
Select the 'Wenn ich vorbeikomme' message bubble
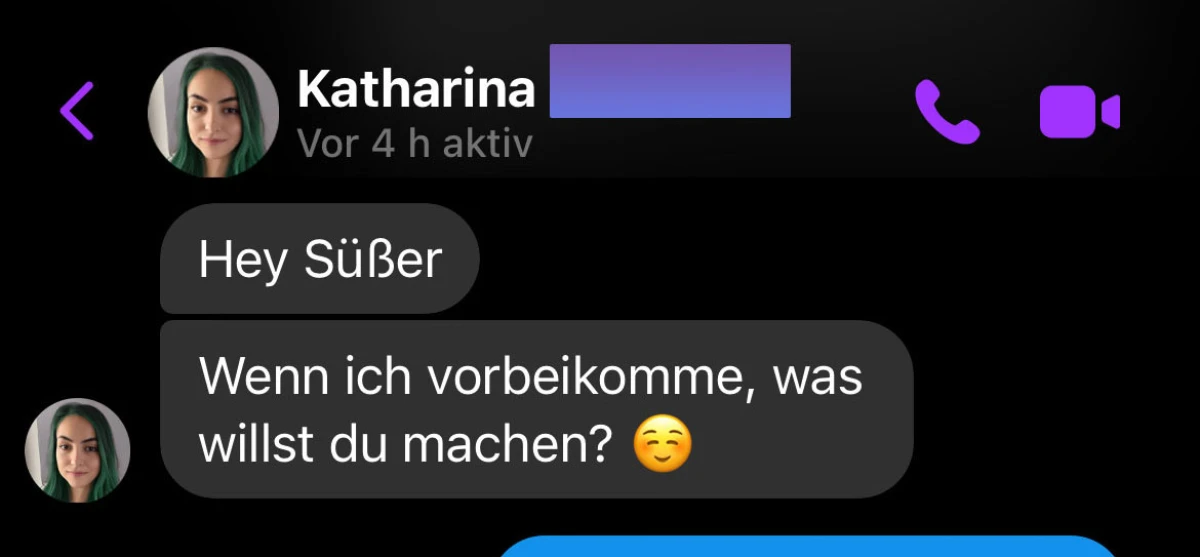point(537,409)
